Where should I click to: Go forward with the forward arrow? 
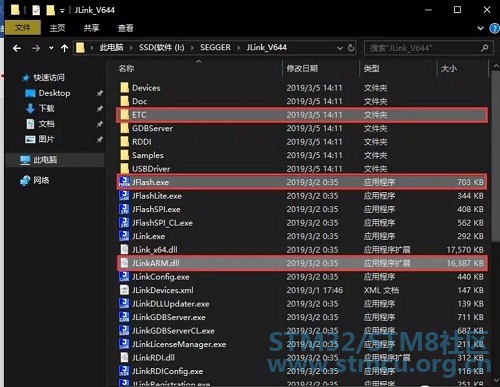point(36,48)
